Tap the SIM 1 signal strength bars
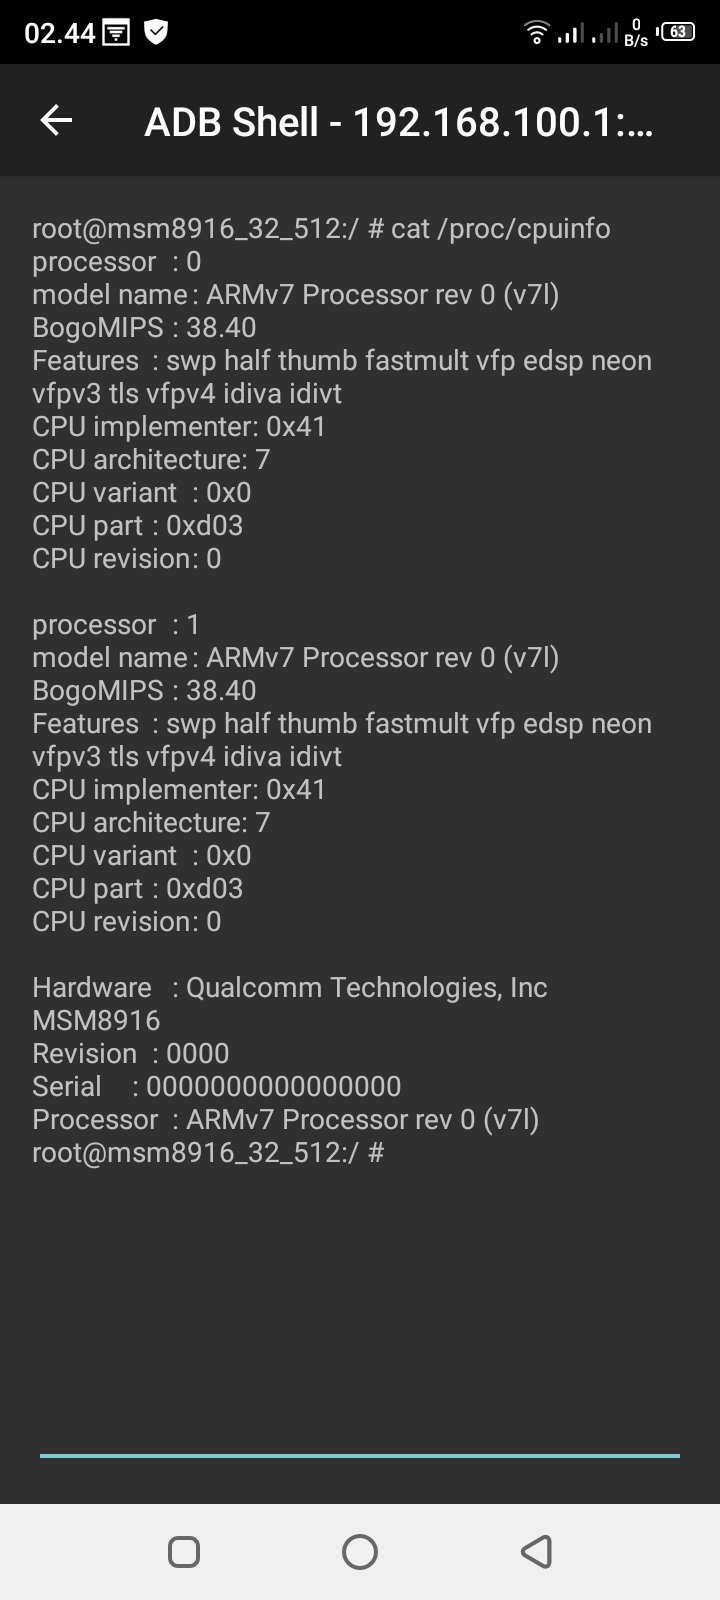Screen dimensions: 720x1600 [x=573, y=33]
